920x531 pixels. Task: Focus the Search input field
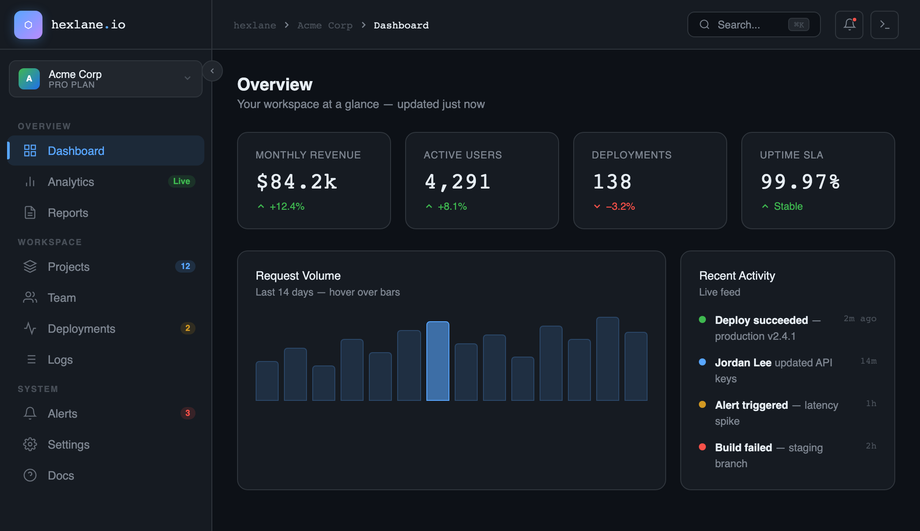tap(754, 25)
